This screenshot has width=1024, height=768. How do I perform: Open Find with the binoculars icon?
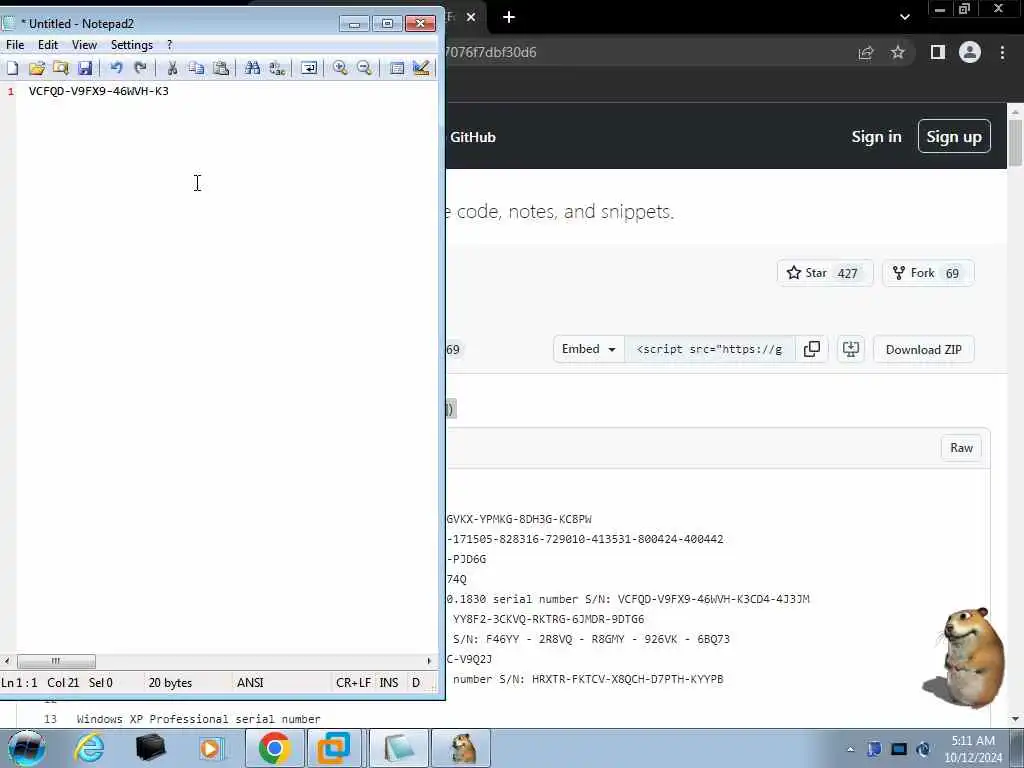point(252,68)
